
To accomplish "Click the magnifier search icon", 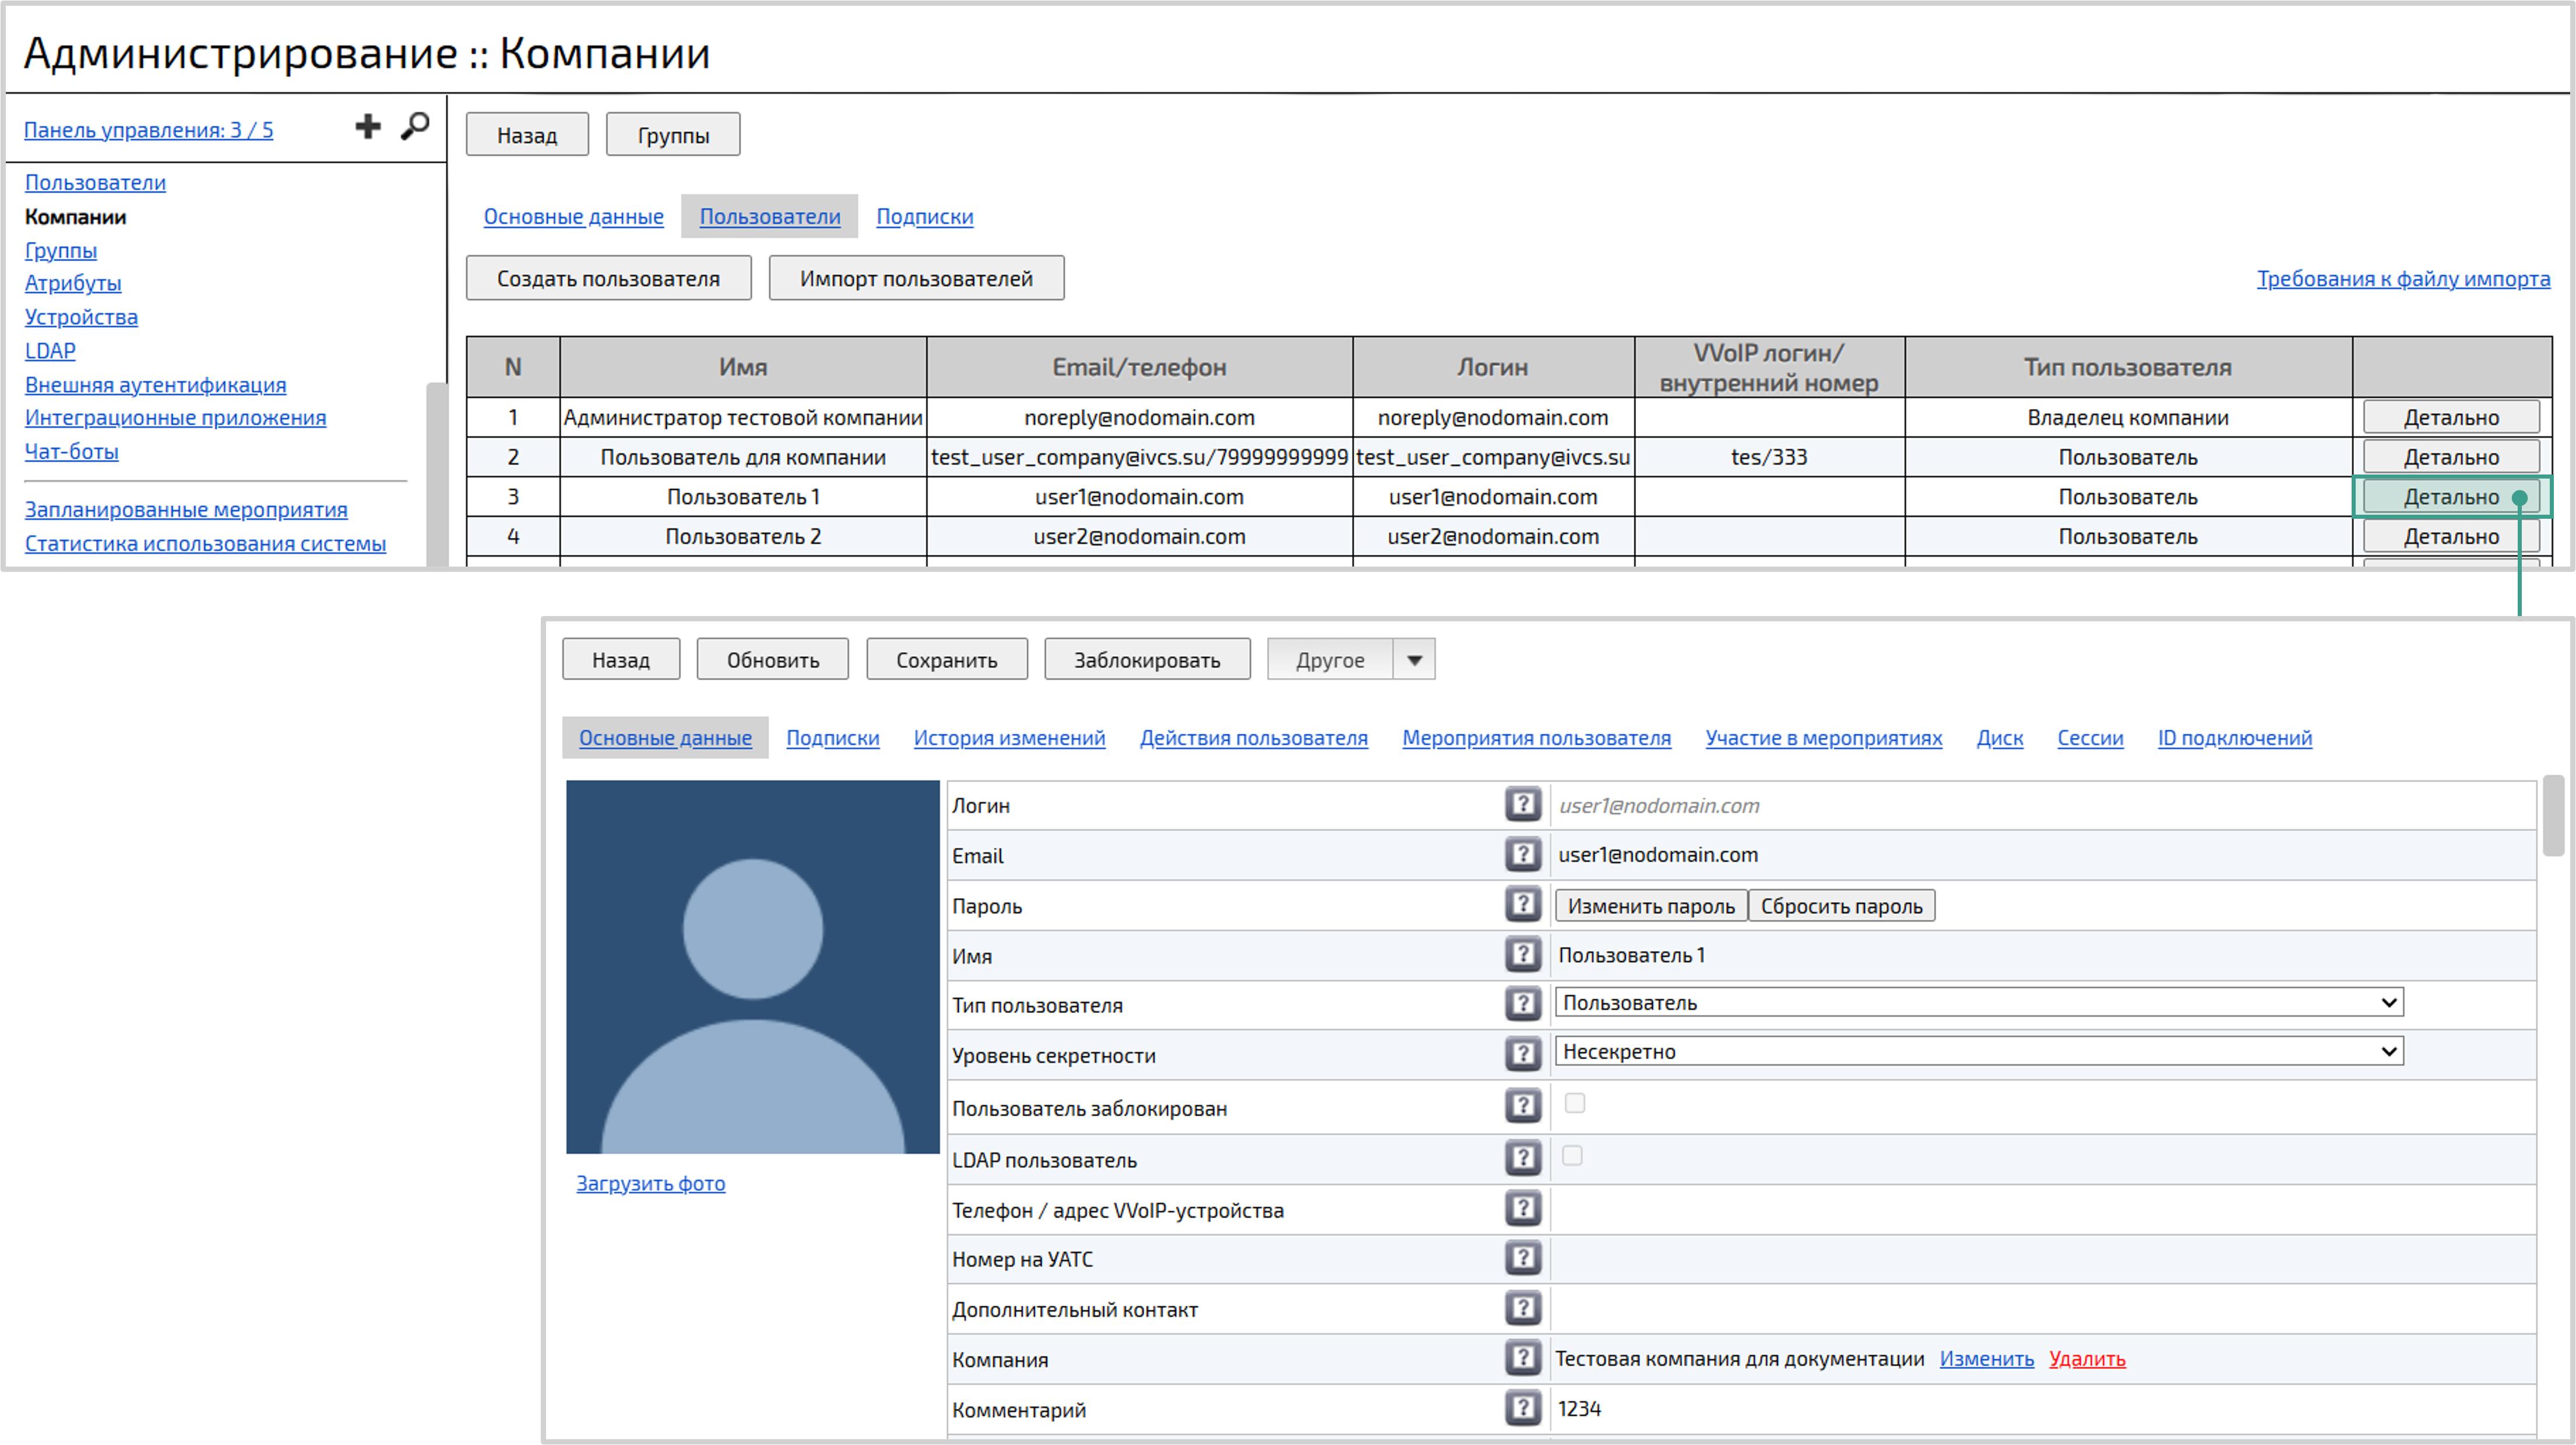I will [x=415, y=126].
